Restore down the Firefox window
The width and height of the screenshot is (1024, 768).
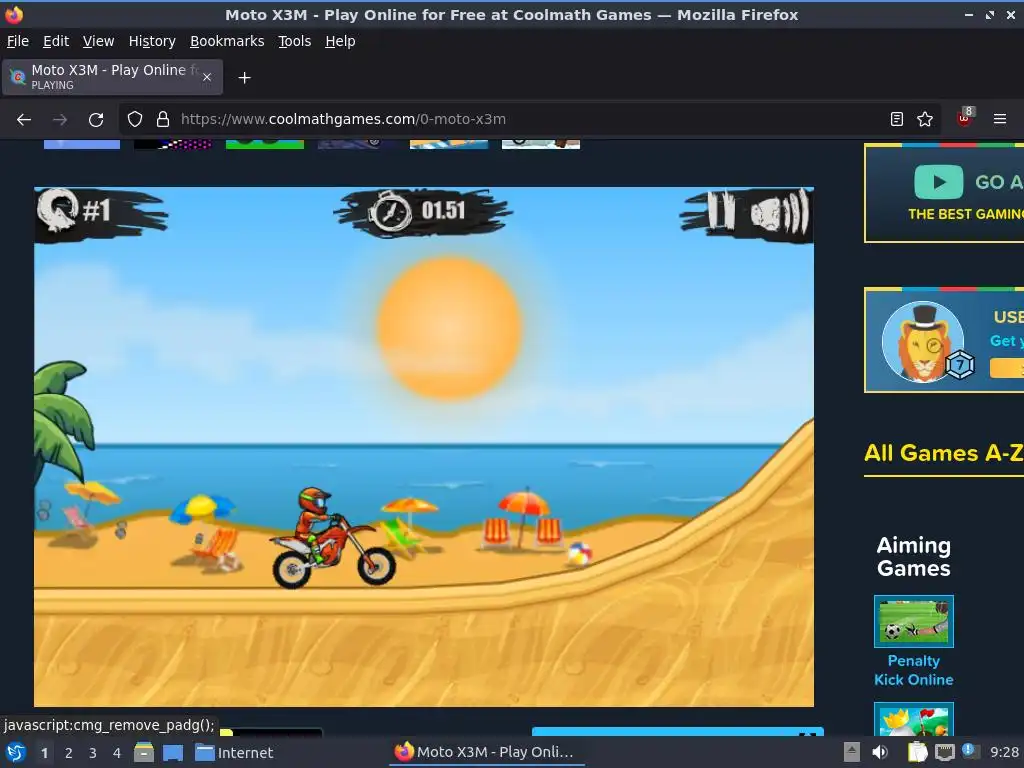click(x=990, y=14)
